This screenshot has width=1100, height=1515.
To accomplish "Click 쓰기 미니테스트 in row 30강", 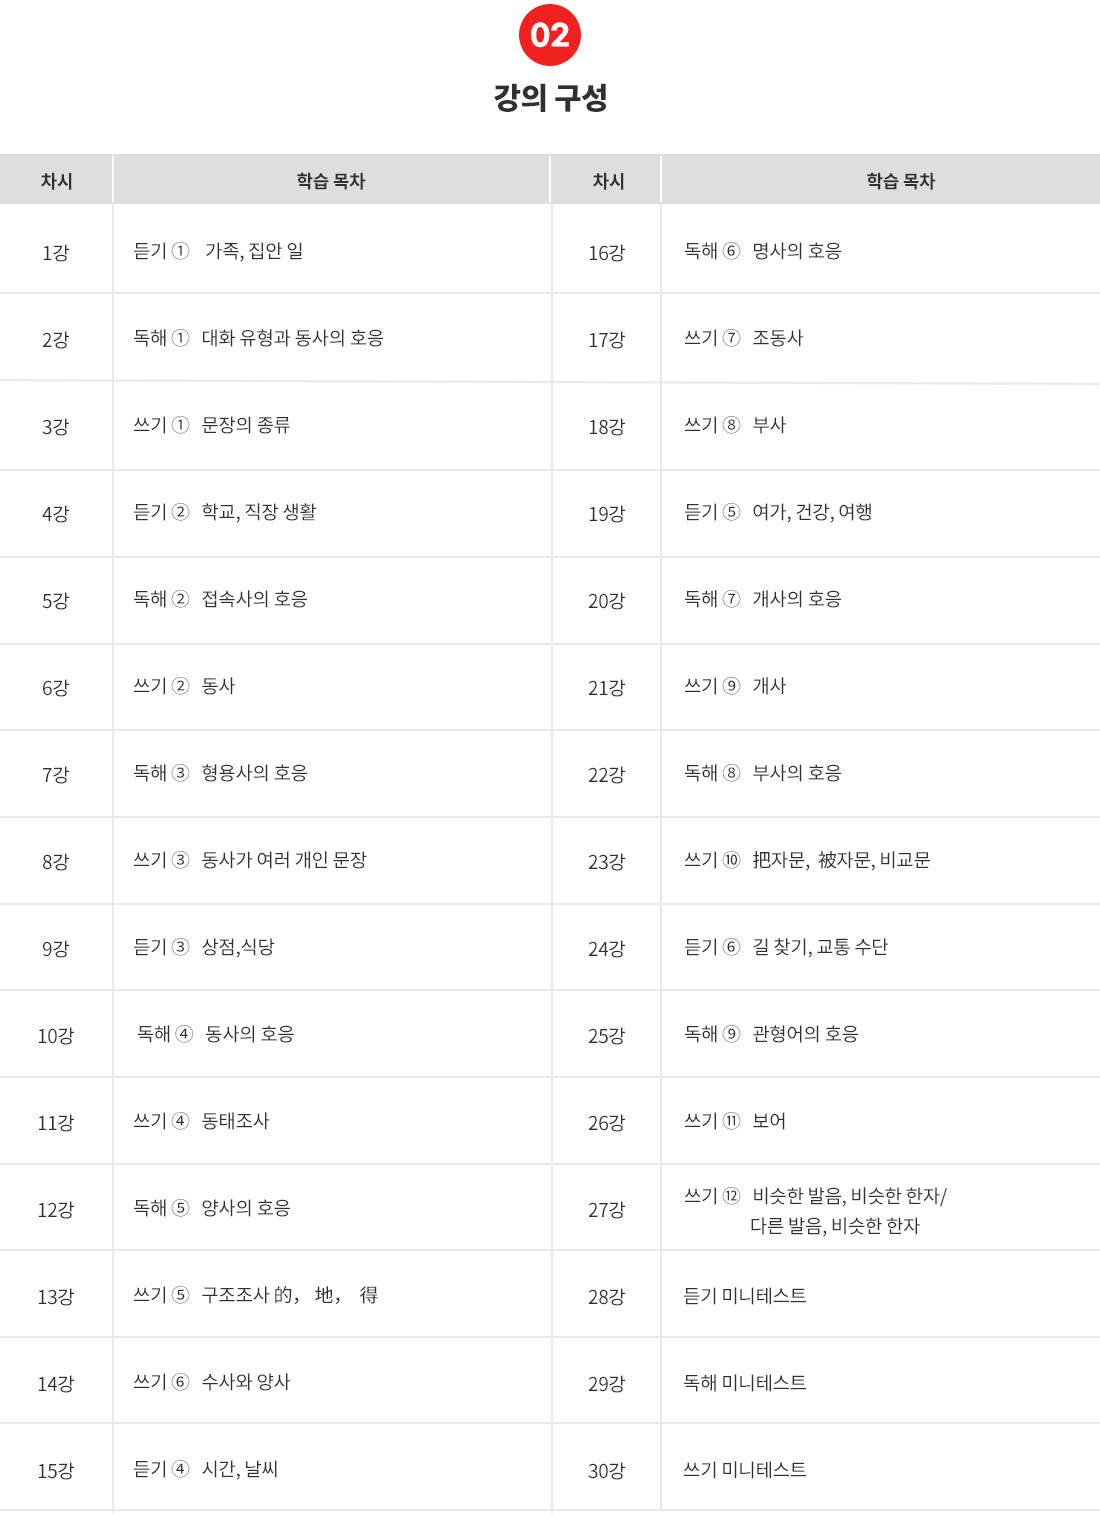I will 745,1470.
